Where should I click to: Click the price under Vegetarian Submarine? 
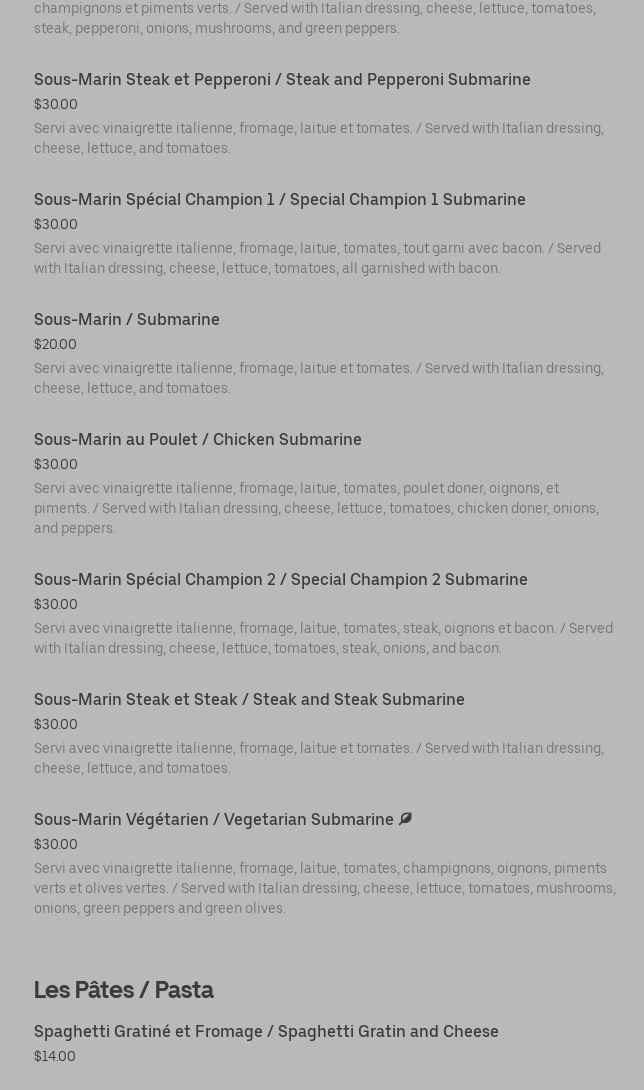coord(55,845)
